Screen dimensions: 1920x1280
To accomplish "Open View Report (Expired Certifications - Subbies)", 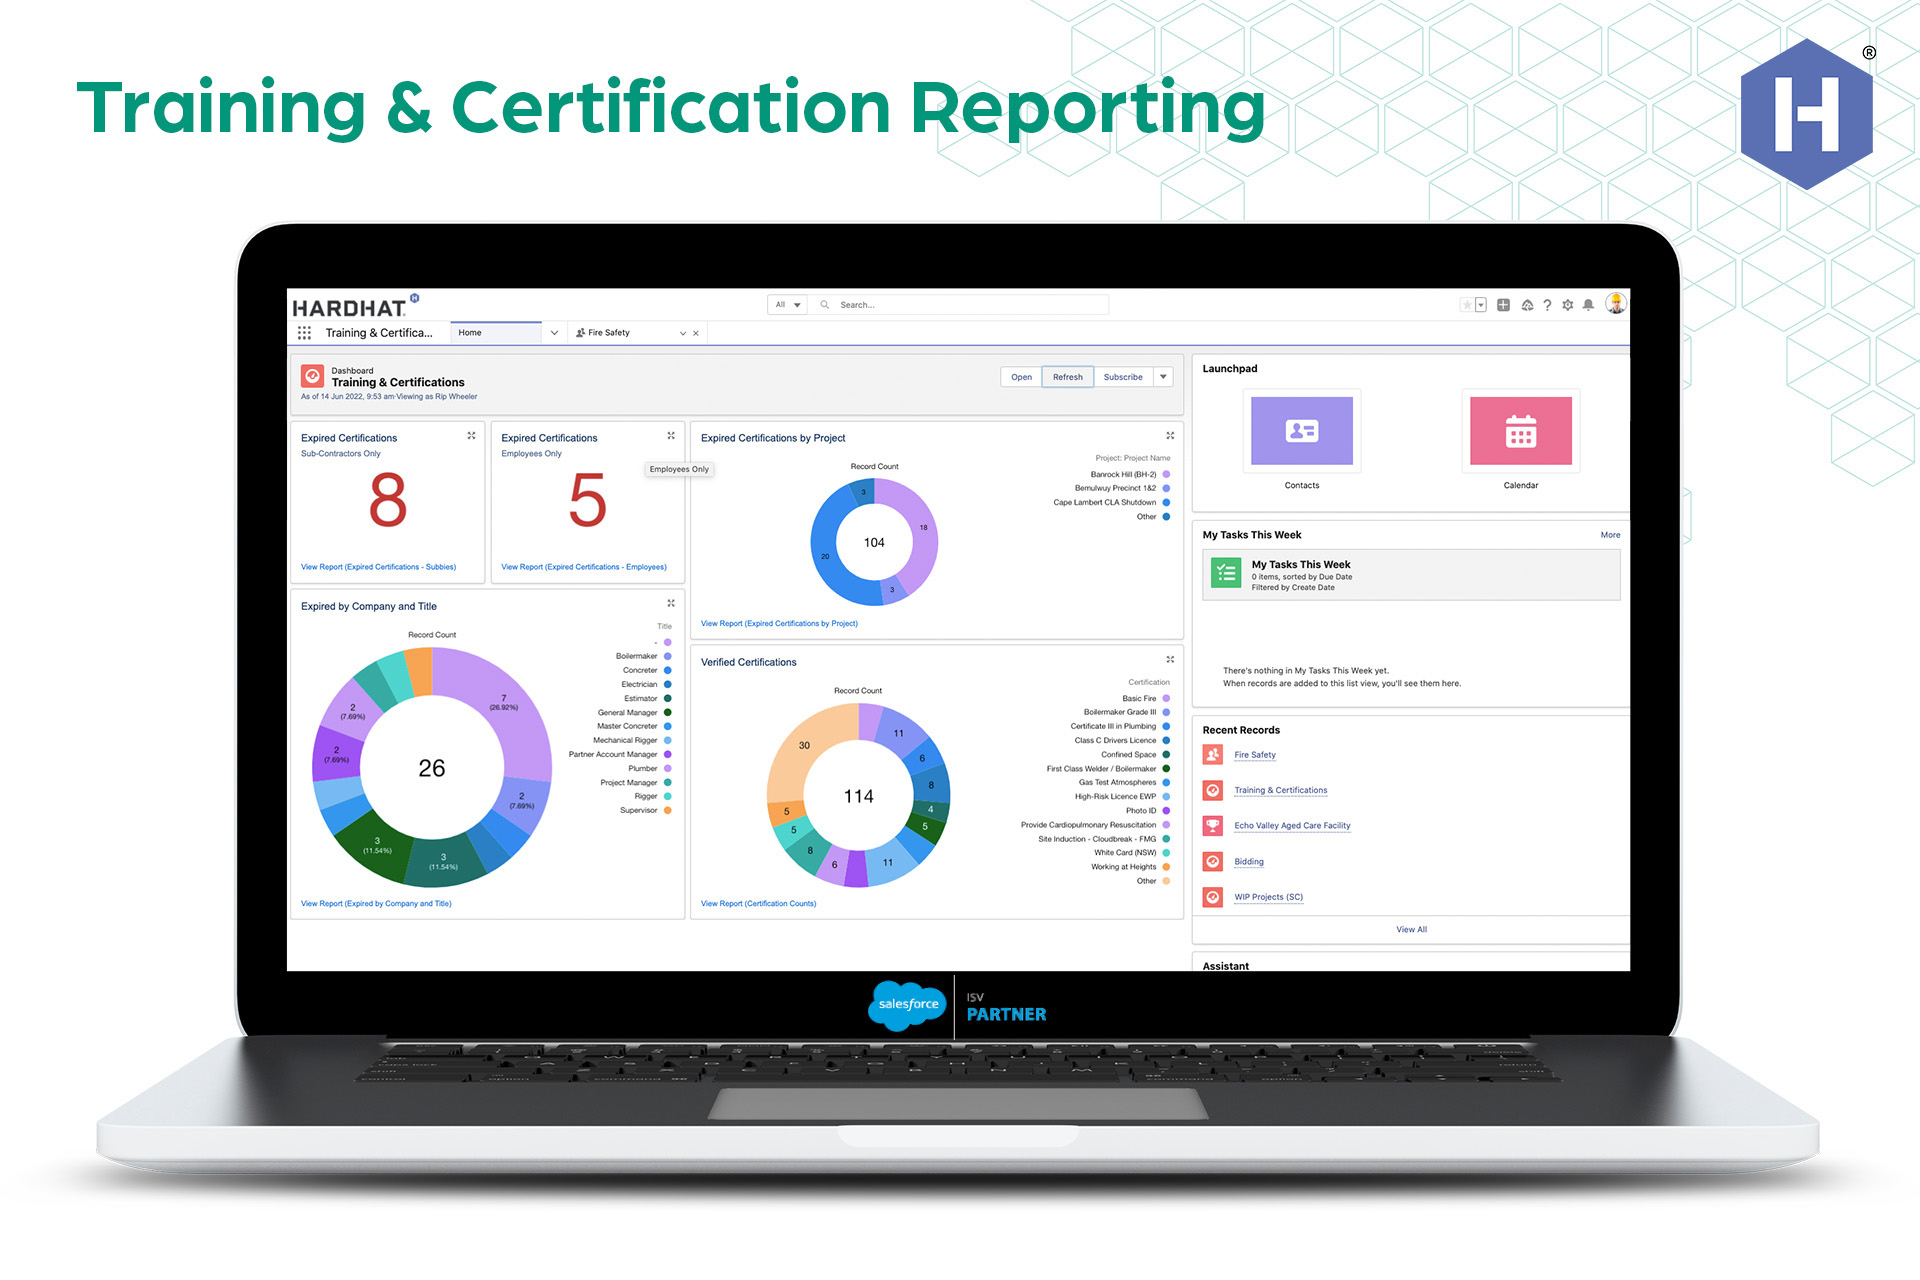I will (x=379, y=567).
